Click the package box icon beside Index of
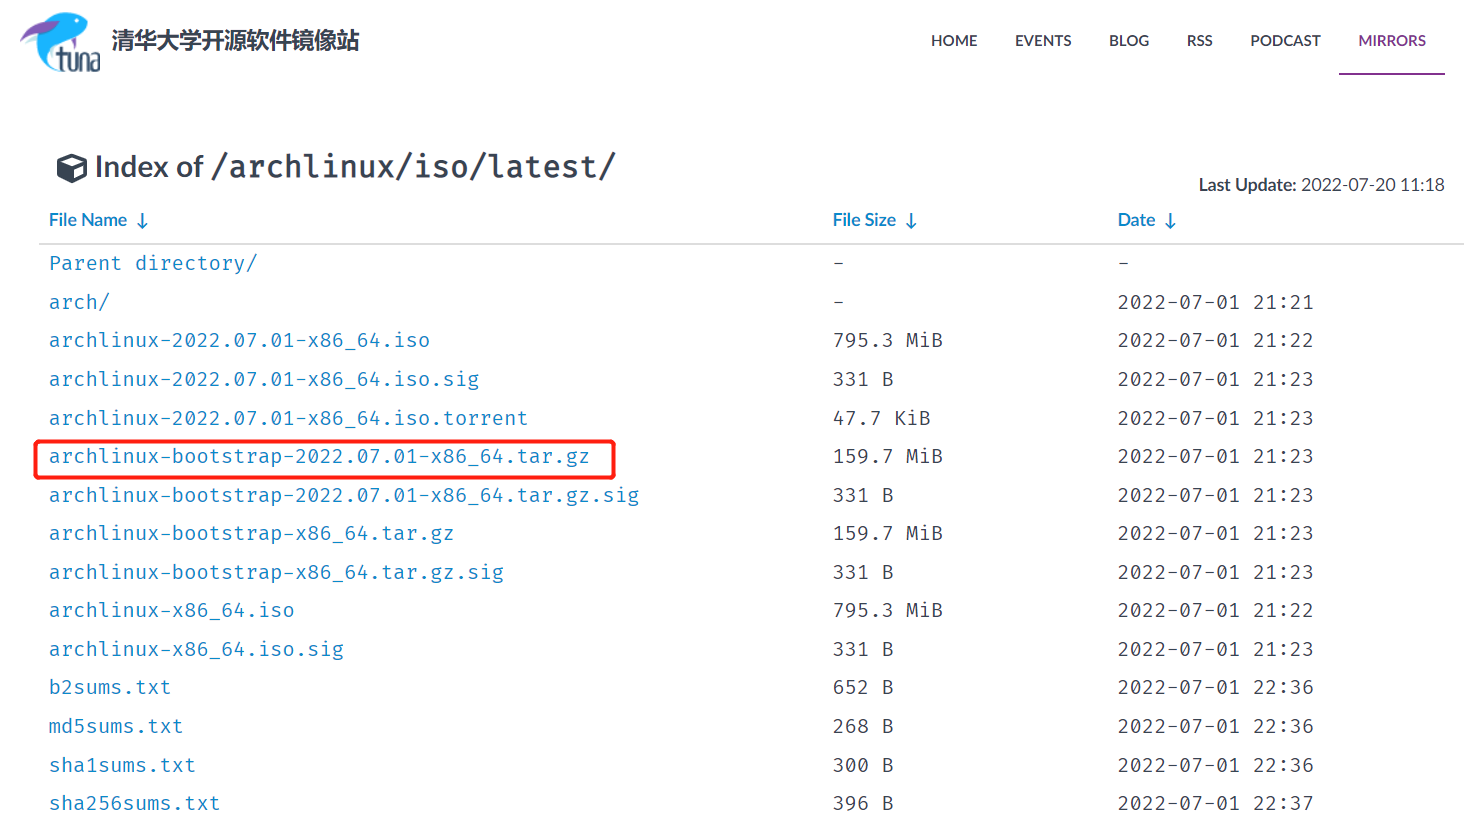Screen dimensions: 1465x823 (x=71, y=168)
